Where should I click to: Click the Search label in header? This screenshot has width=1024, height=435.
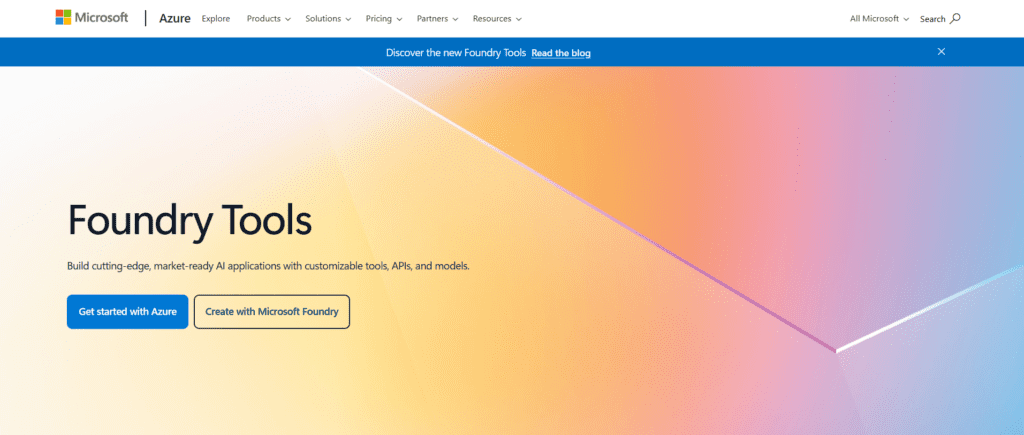[x=932, y=19]
